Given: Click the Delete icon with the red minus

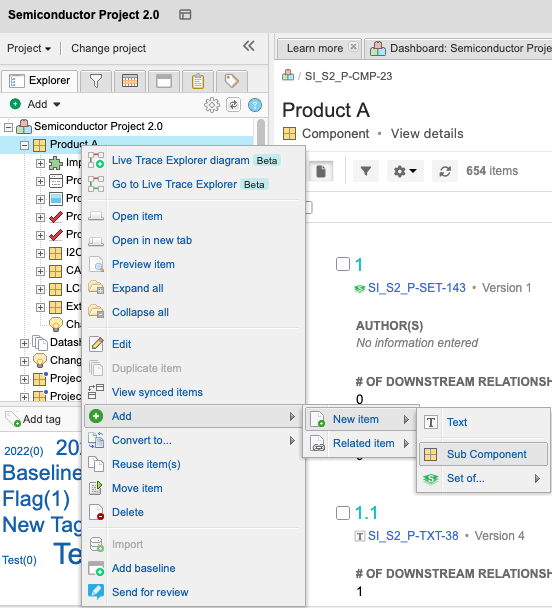Looking at the screenshot, I should coord(96,512).
